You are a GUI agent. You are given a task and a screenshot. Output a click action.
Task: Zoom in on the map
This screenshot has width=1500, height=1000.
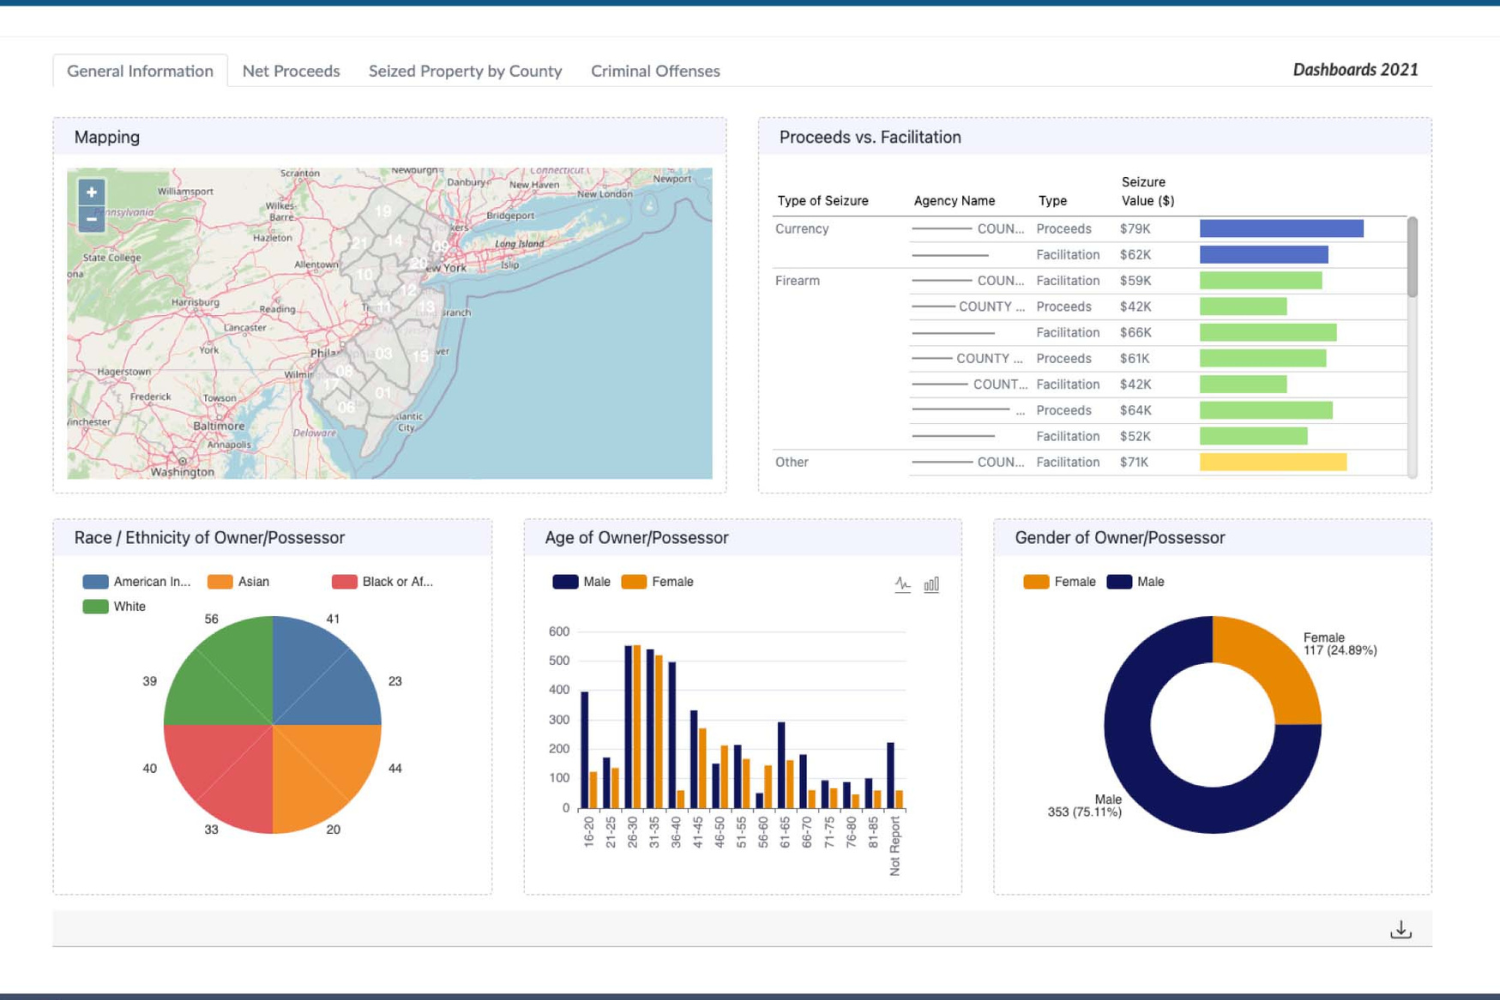(x=91, y=192)
